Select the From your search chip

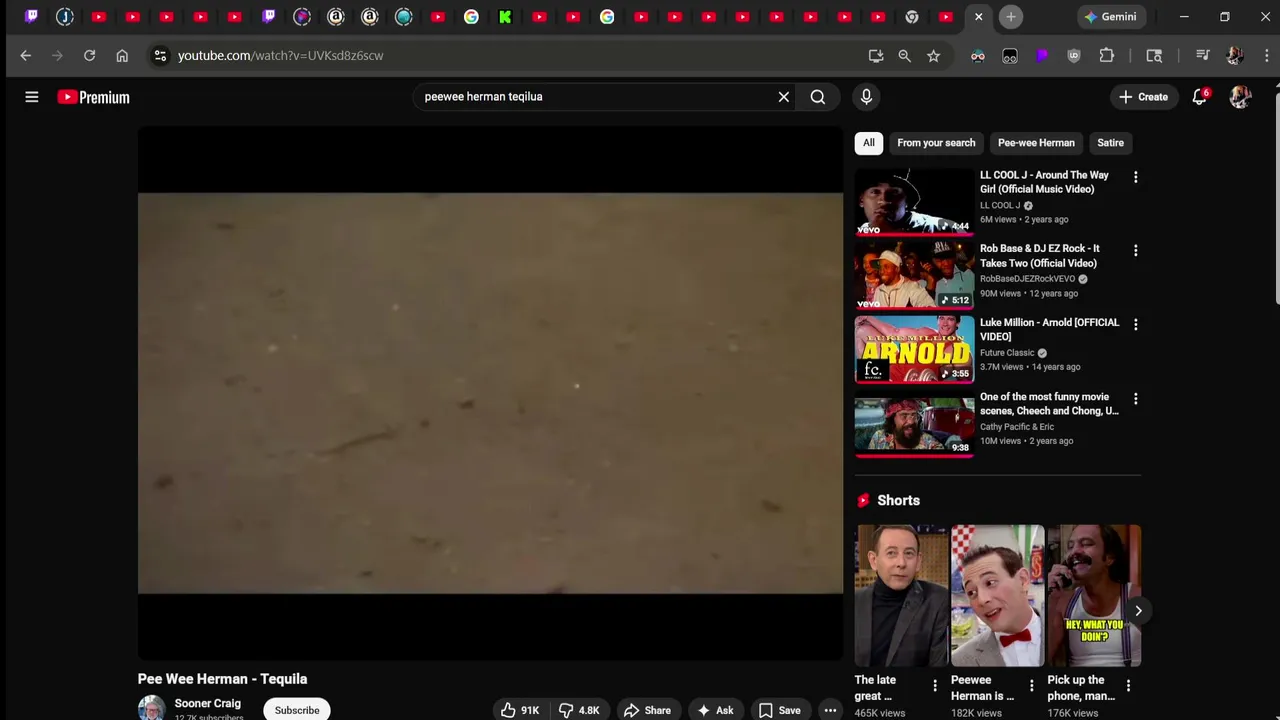pos(936,143)
